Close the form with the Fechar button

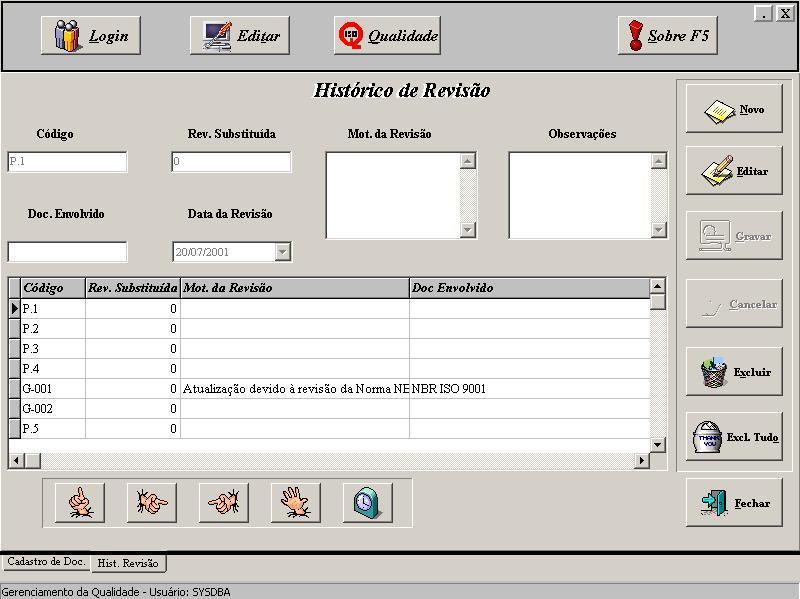click(x=734, y=503)
